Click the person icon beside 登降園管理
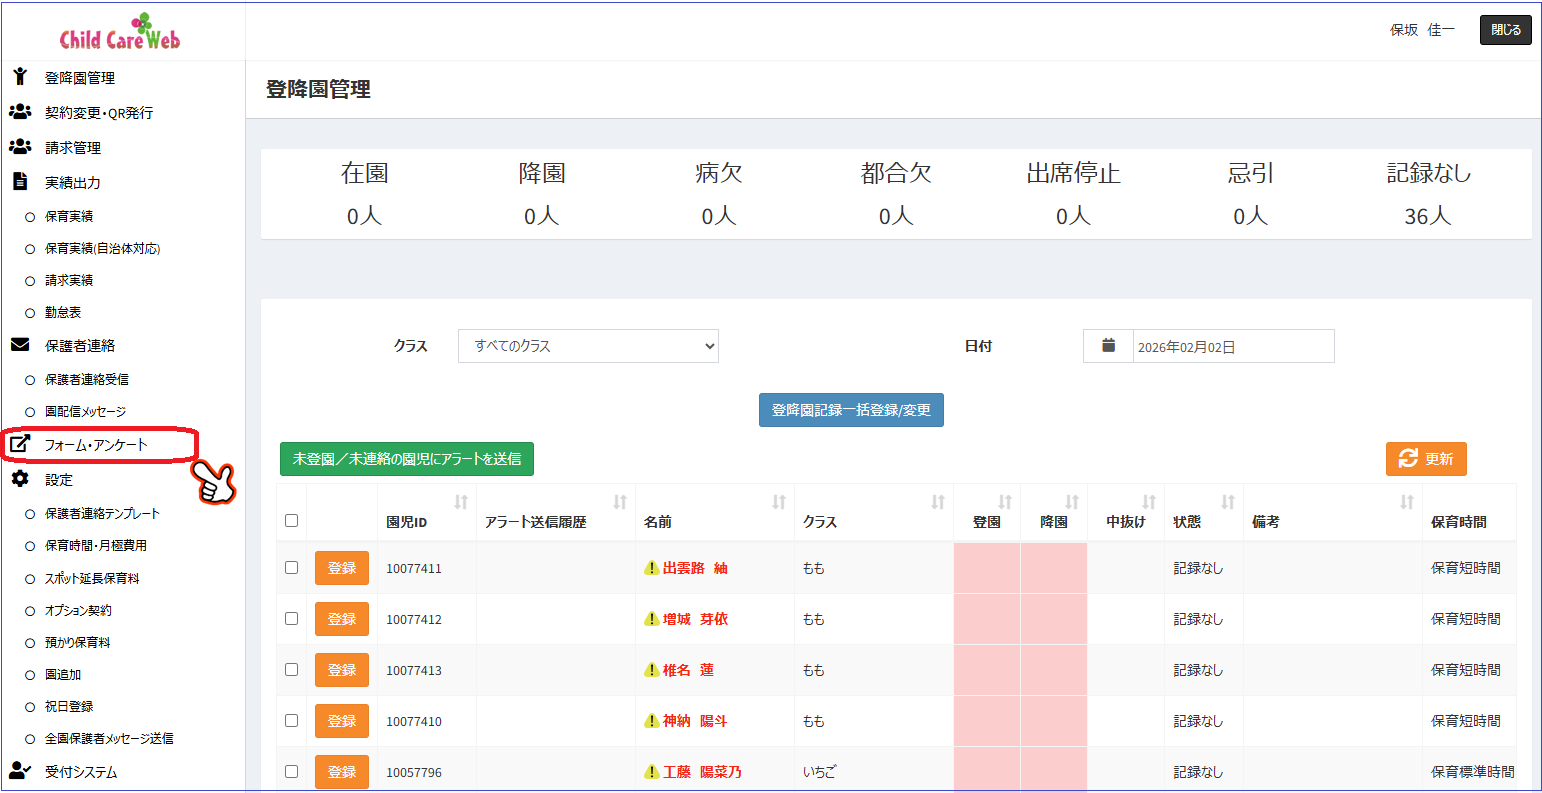The width and height of the screenshot is (1542, 793). point(20,77)
